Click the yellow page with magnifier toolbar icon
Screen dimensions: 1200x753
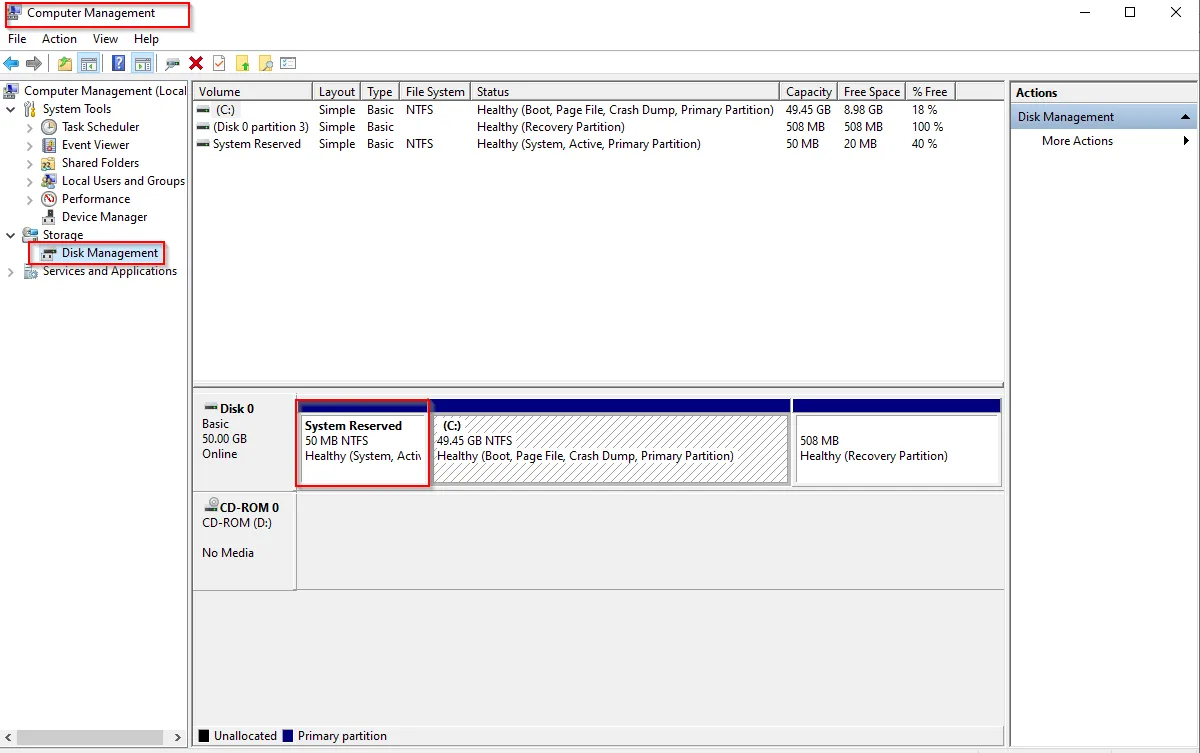click(265, 64)
